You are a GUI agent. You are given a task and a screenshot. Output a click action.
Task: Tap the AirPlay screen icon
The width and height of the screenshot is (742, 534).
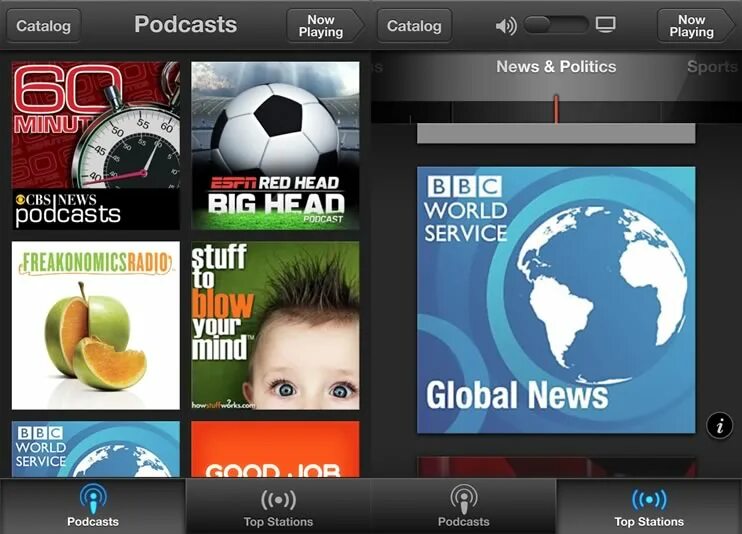pyautogui.click(x=606, y=24)
